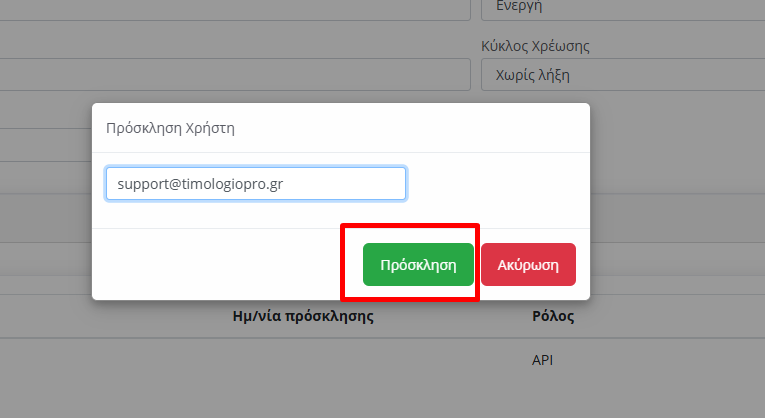Image resolution: width=765 pixels, height=418 pixels.
Task: Focus the support@timologiopro.gr email field
Action: (256, 184)
